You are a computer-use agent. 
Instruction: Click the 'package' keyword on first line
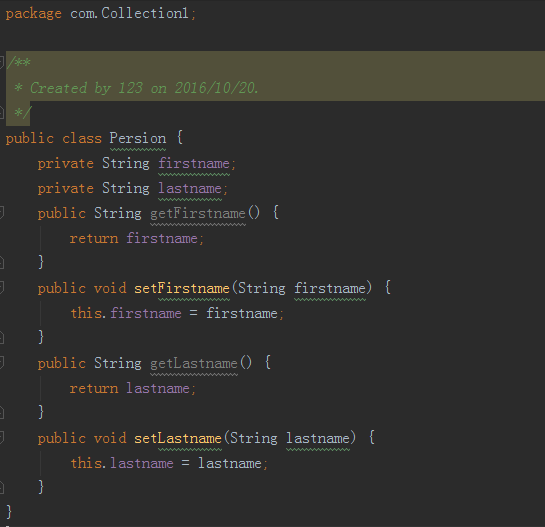pos(34,14)
